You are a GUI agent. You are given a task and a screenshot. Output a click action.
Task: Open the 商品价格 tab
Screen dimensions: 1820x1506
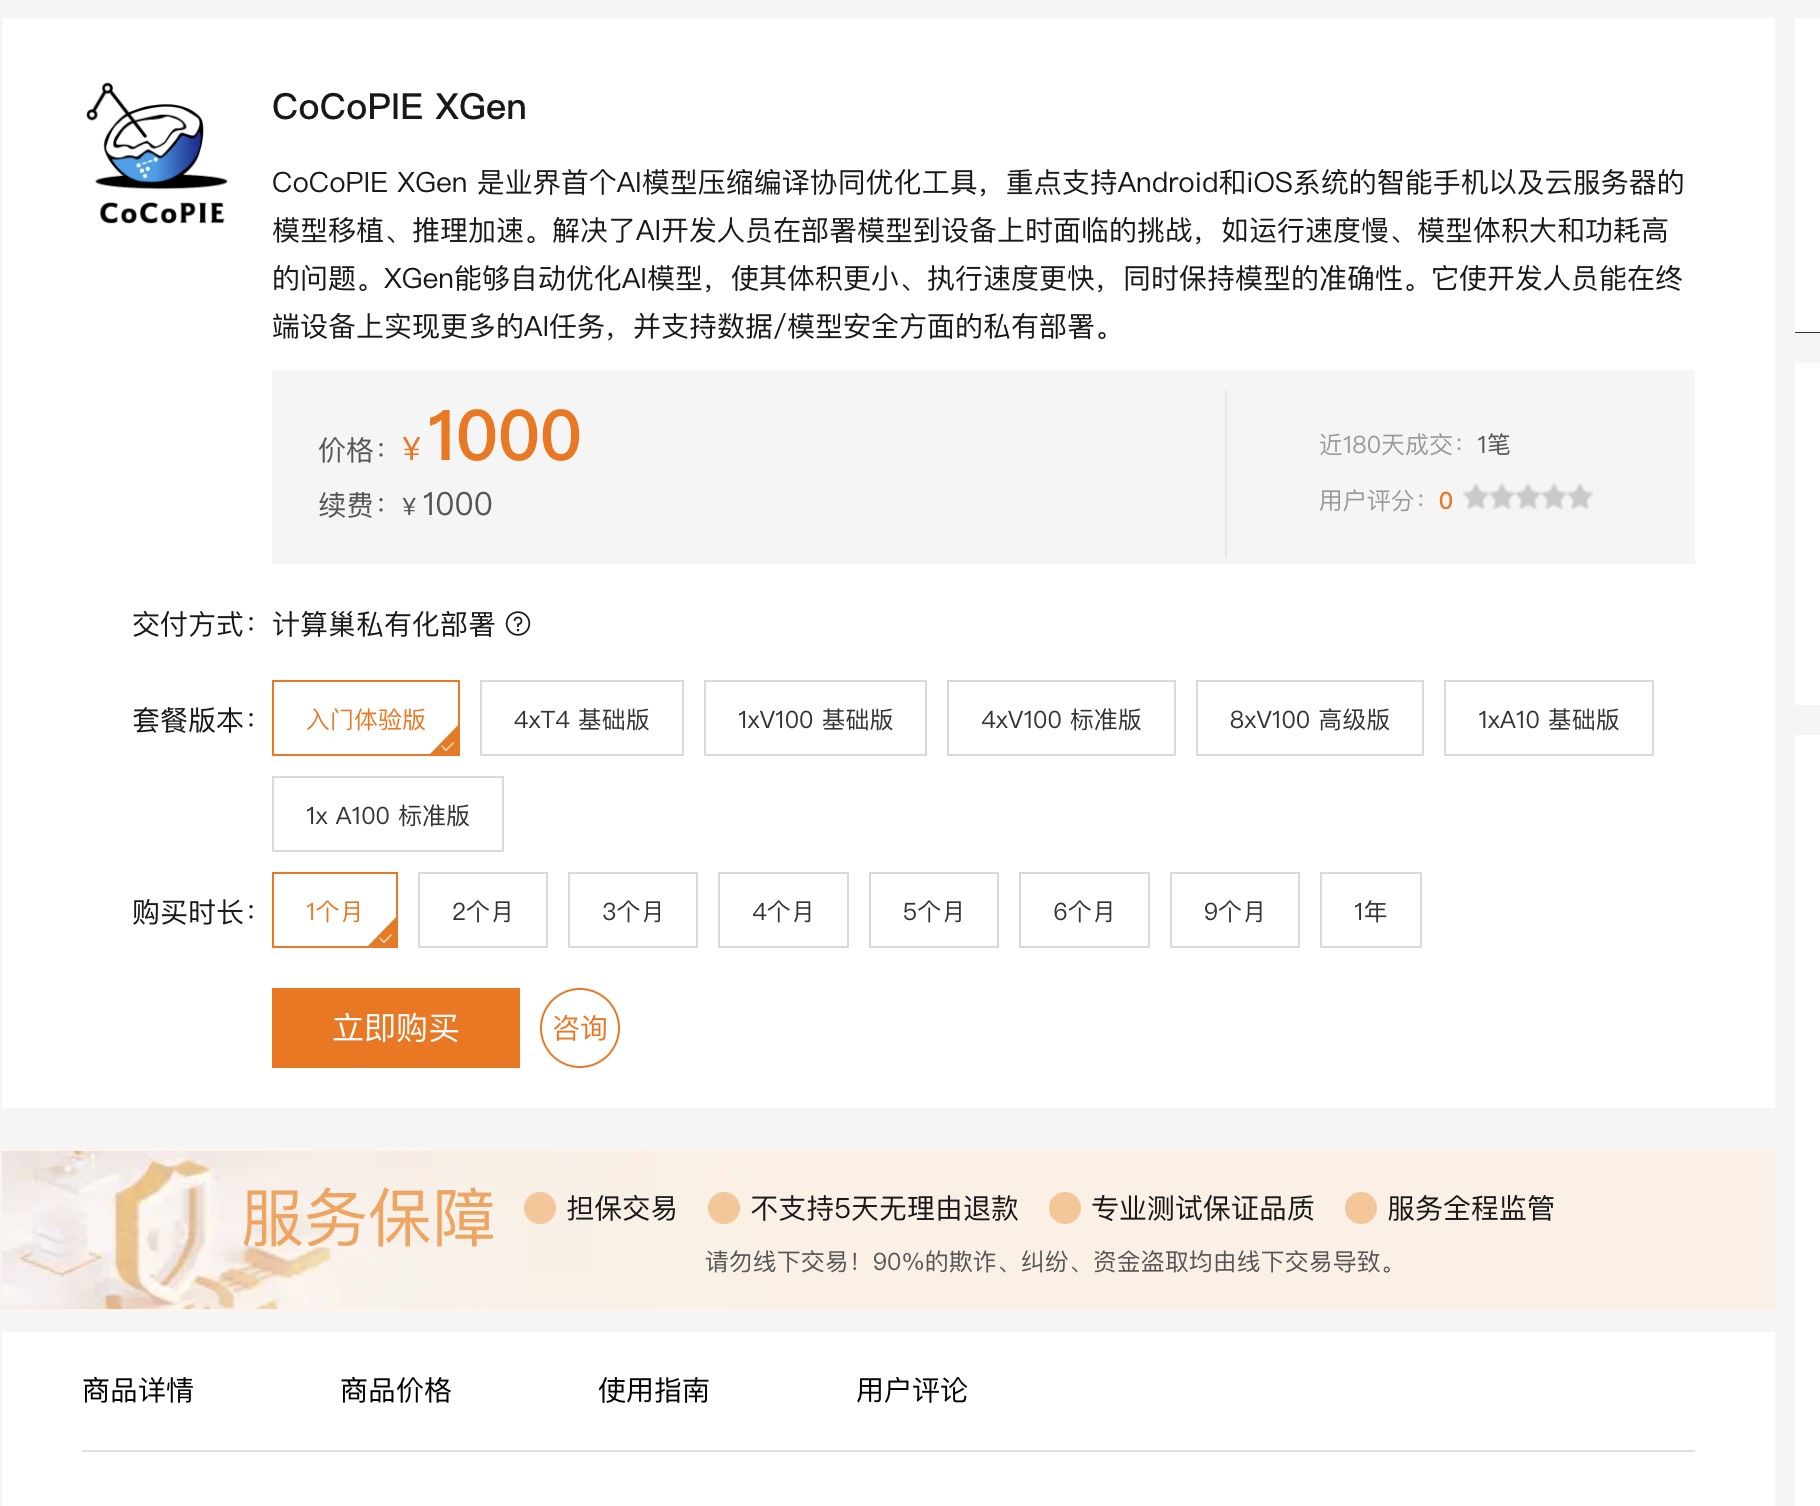pyautogui.click(x=396, y=1390)
